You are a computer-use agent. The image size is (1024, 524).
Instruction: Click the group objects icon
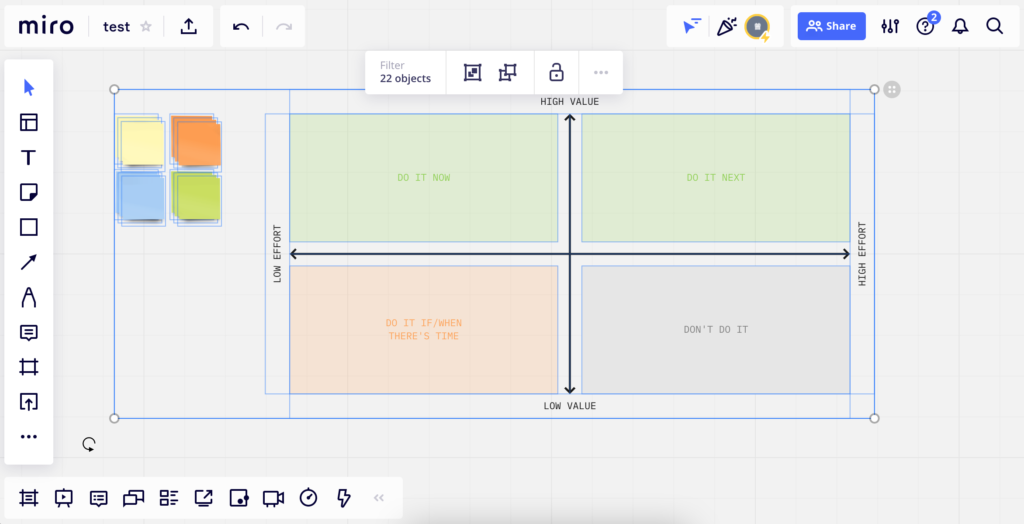473,73
